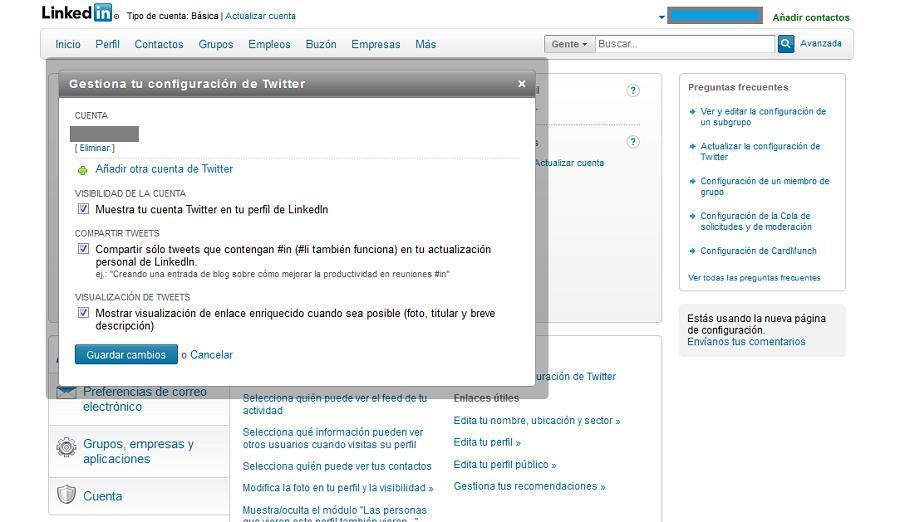Image resolution: width=900 pixels, height=522 pixels.
Task: Open the Buzón menu item
Action: [x=321, y=44]
